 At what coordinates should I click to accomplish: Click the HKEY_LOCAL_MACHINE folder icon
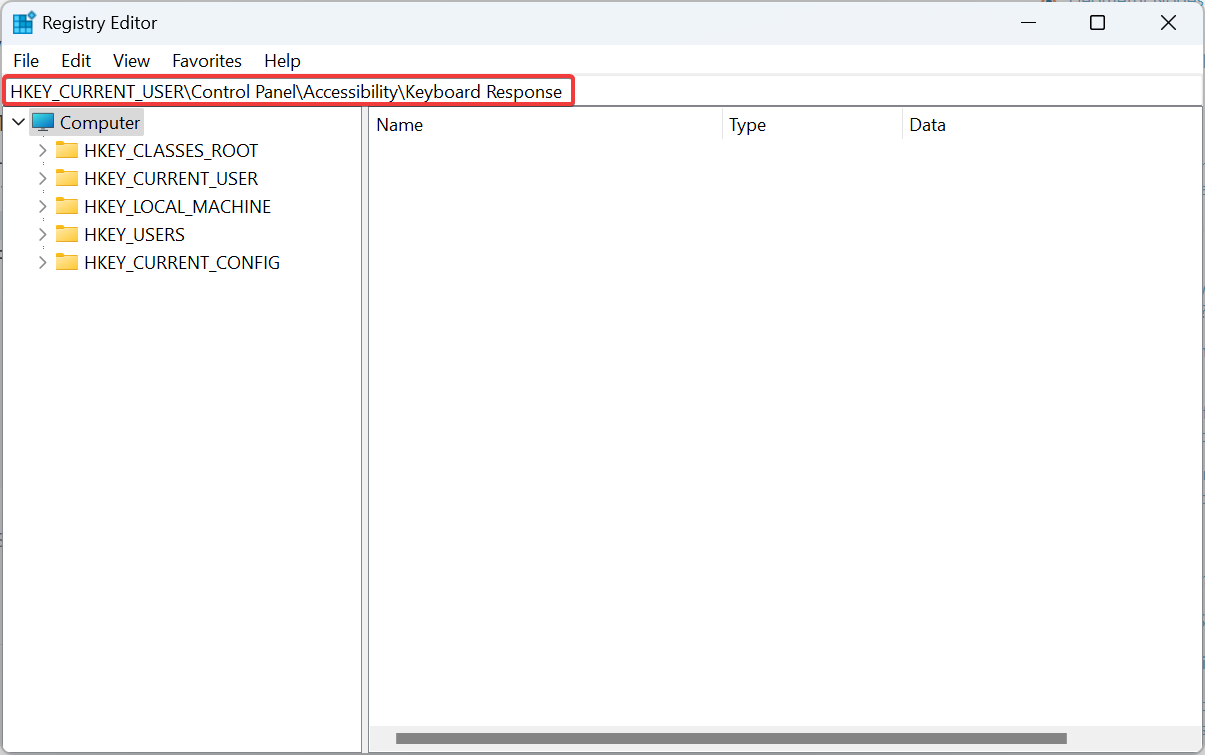coord(67,207)
